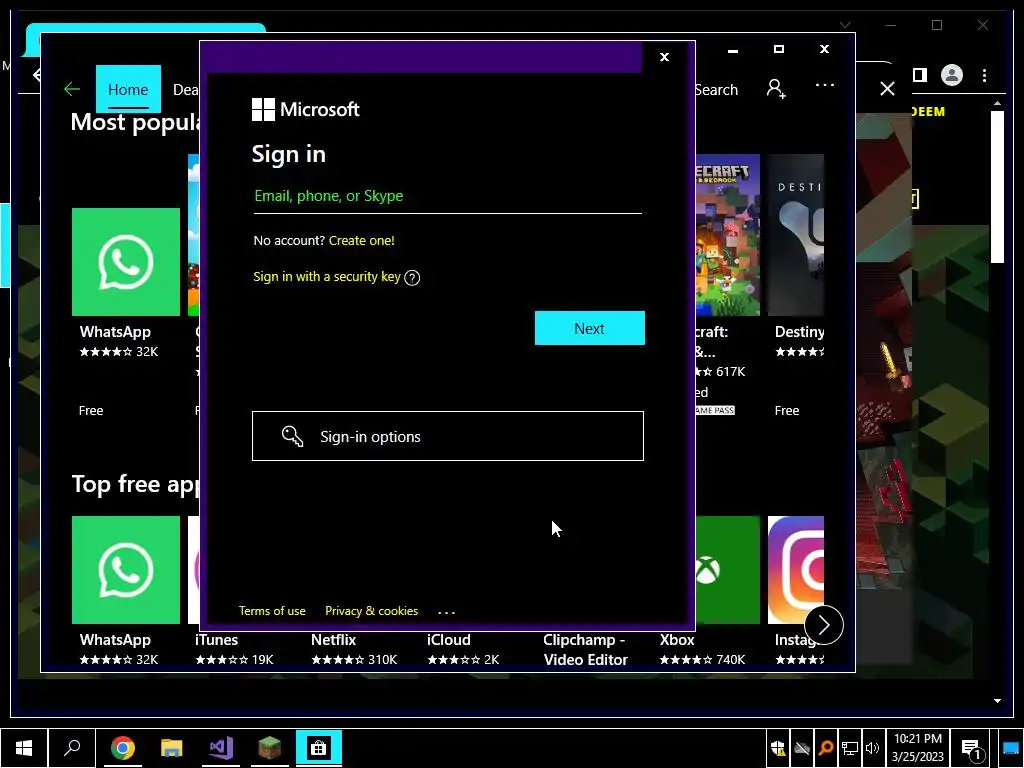Switch to Chrome in the taskbar
The width and height of the screenshot is (1024, 768).
(122, 748)
